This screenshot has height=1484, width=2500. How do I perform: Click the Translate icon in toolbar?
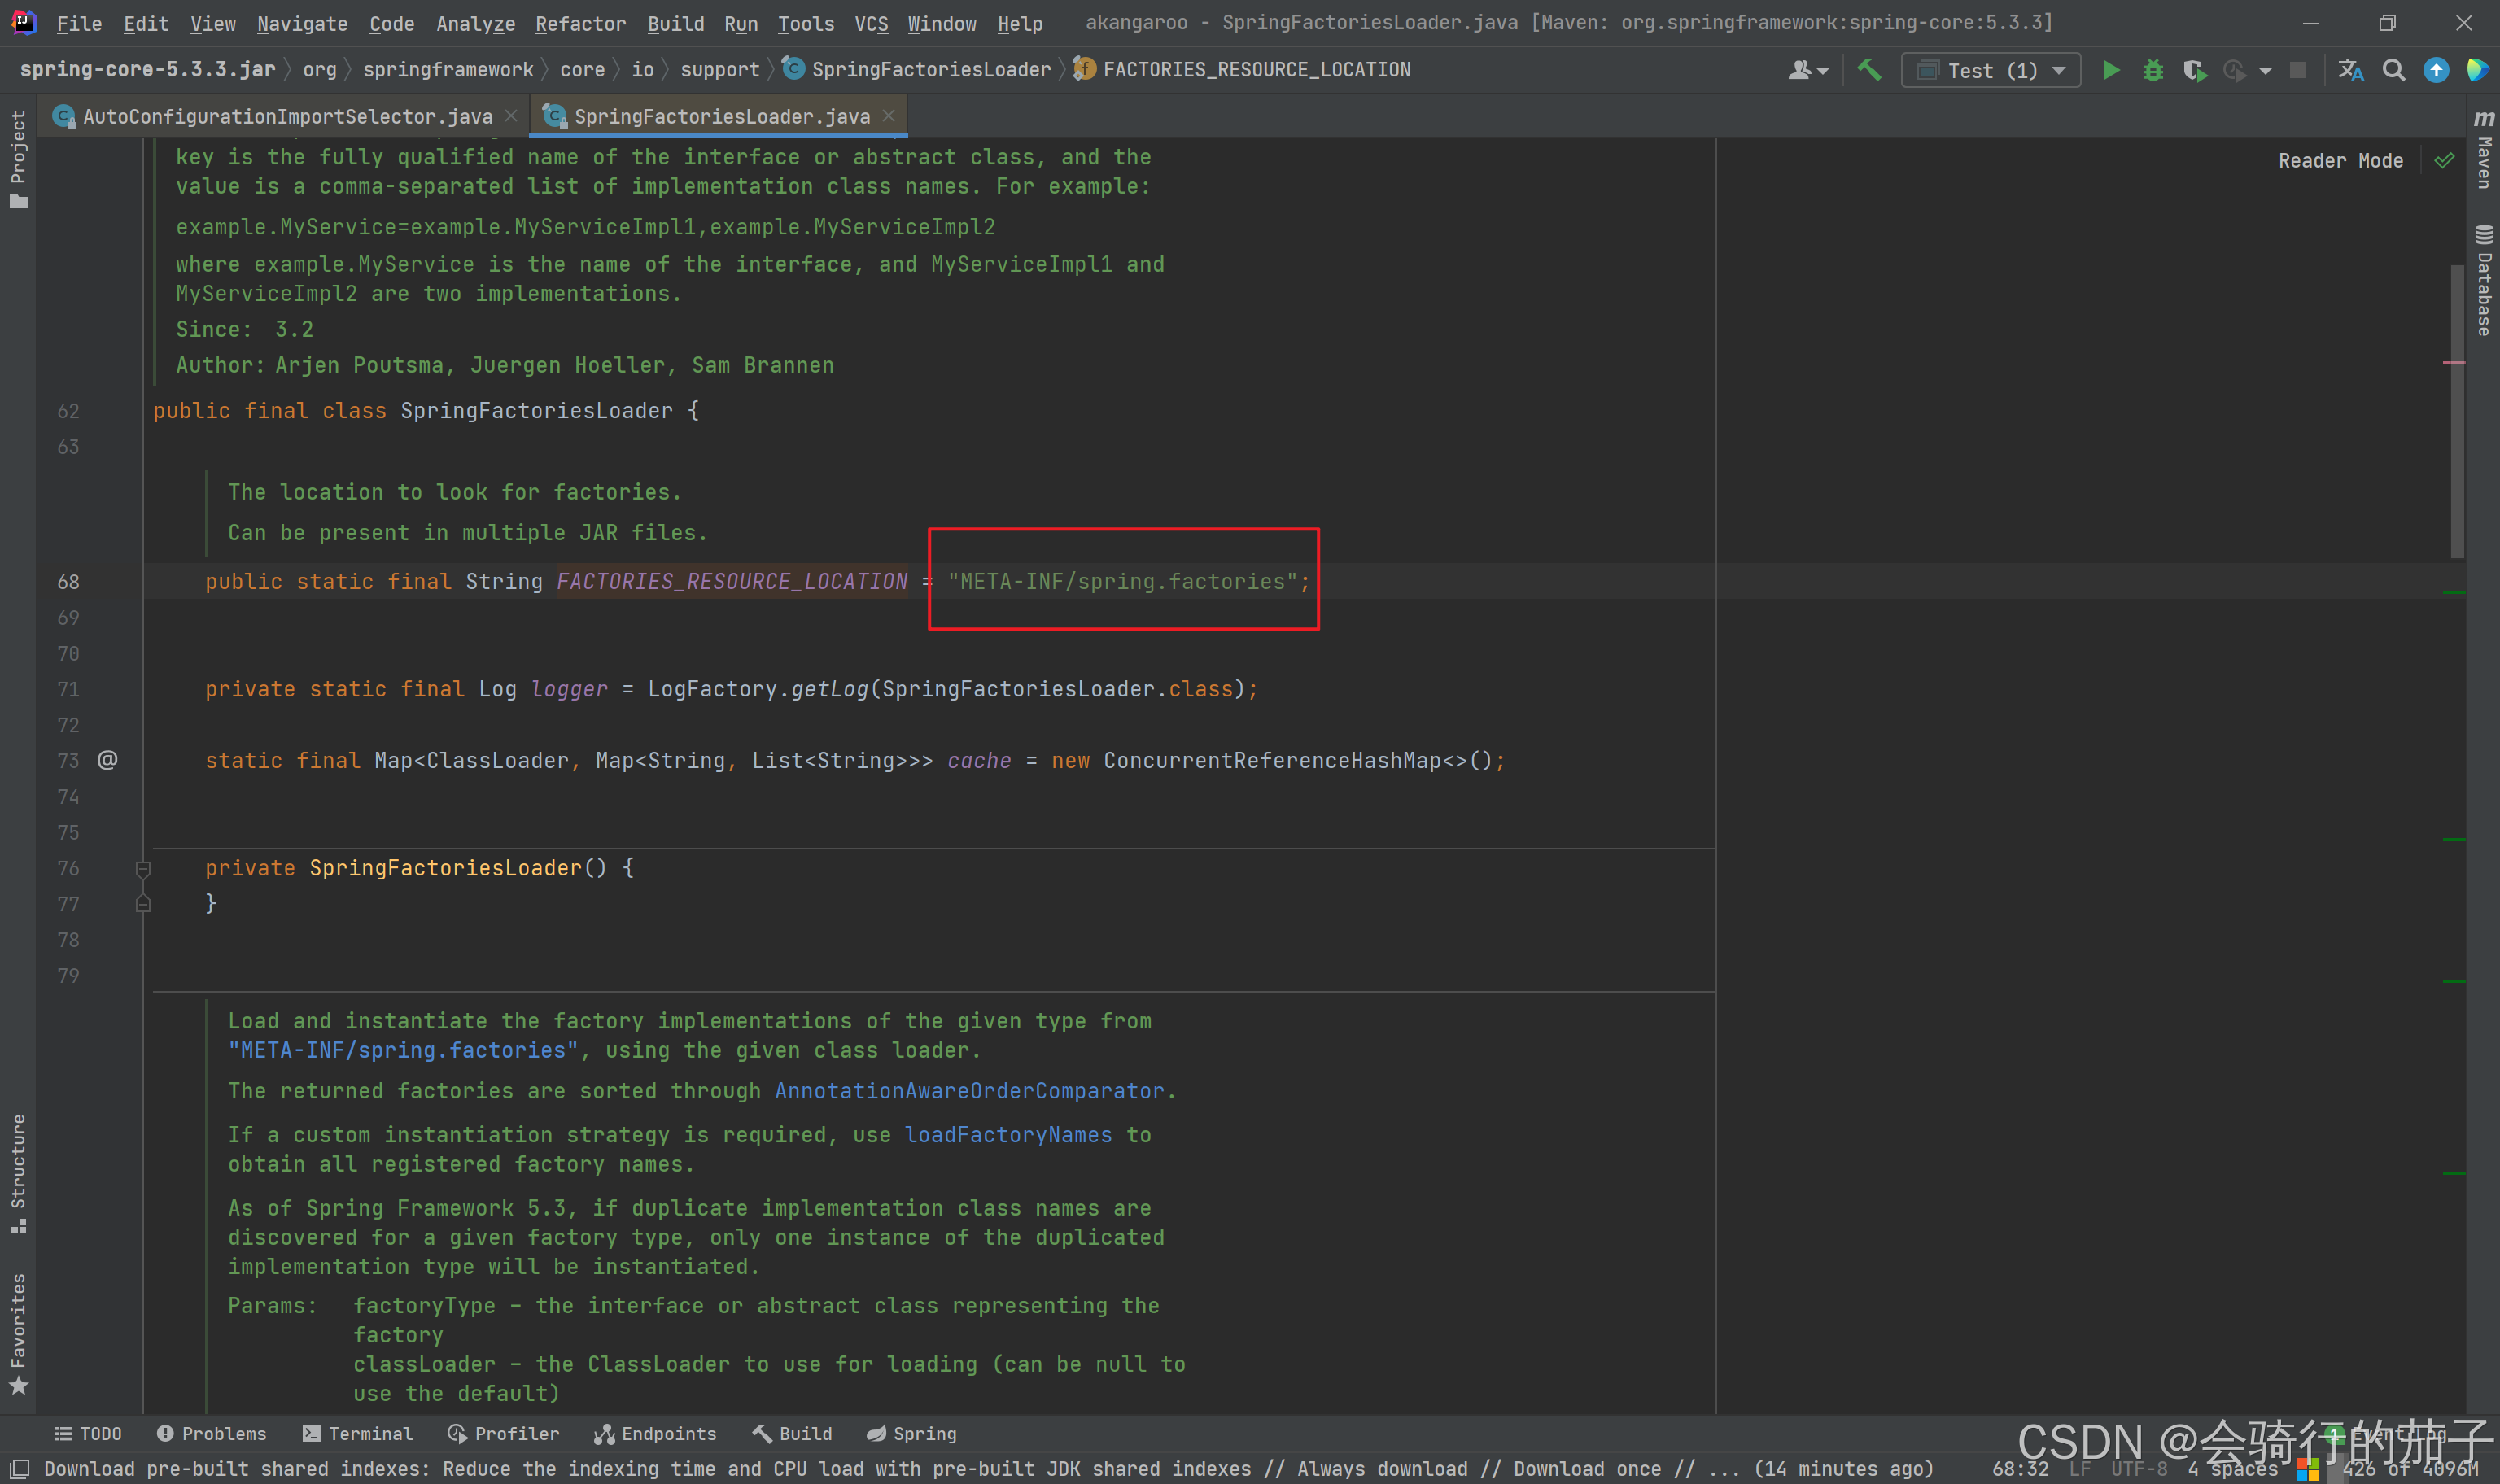click(2351, 70)
